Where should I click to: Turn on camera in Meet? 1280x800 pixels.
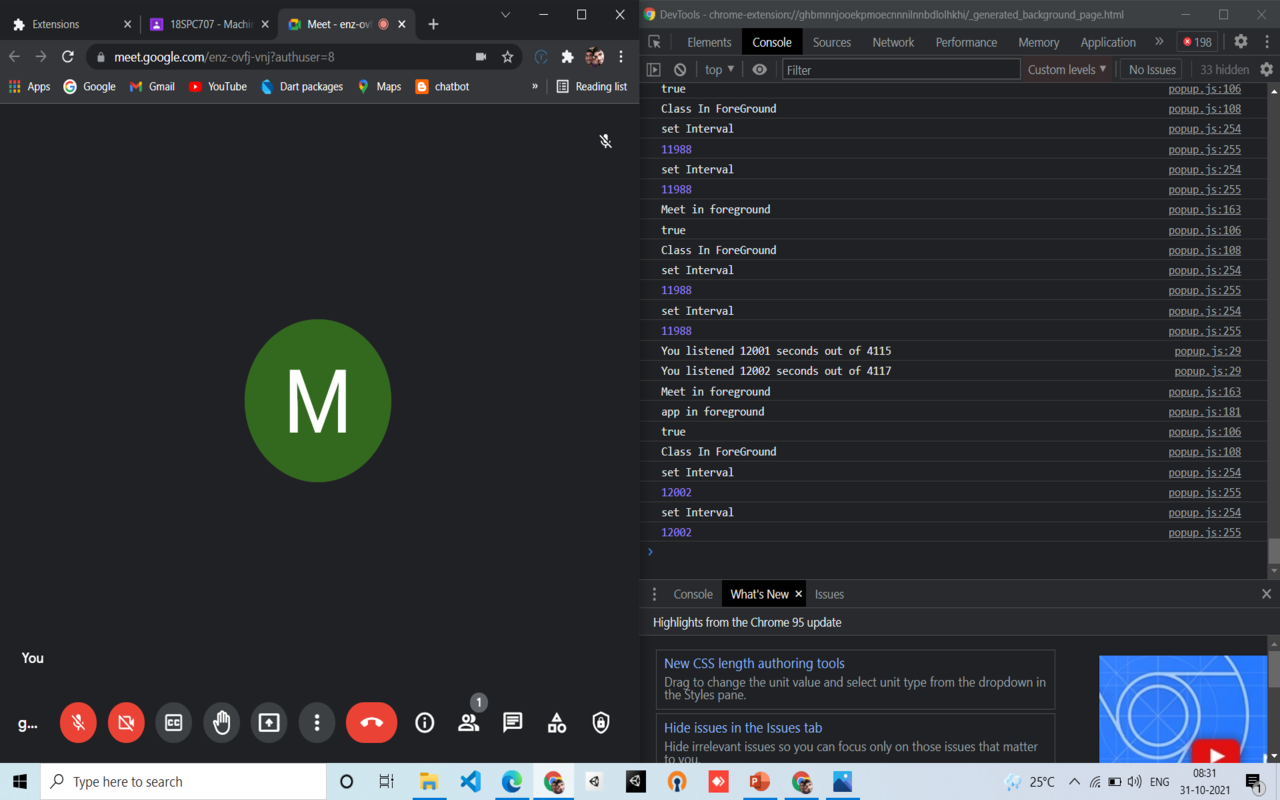pos(126,722)
